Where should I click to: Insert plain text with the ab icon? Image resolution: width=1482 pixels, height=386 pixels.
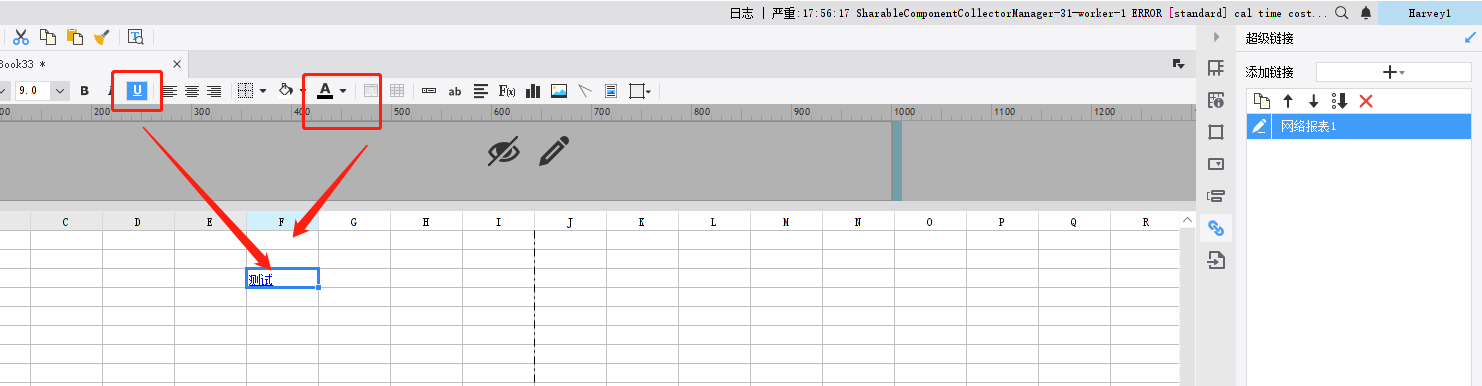pos(455,91)
